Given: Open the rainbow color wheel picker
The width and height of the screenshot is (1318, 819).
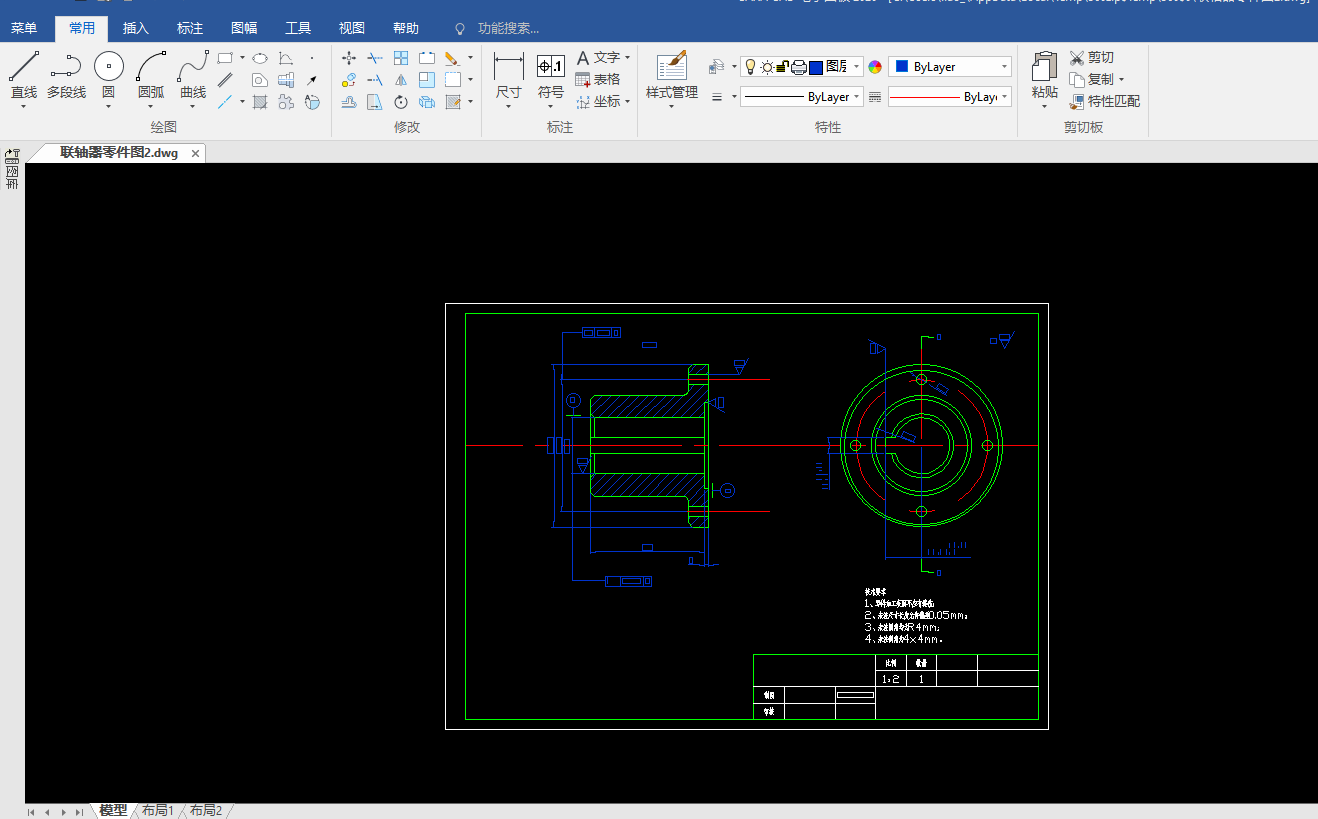Looking at the screenshot, I should [875, 67].
